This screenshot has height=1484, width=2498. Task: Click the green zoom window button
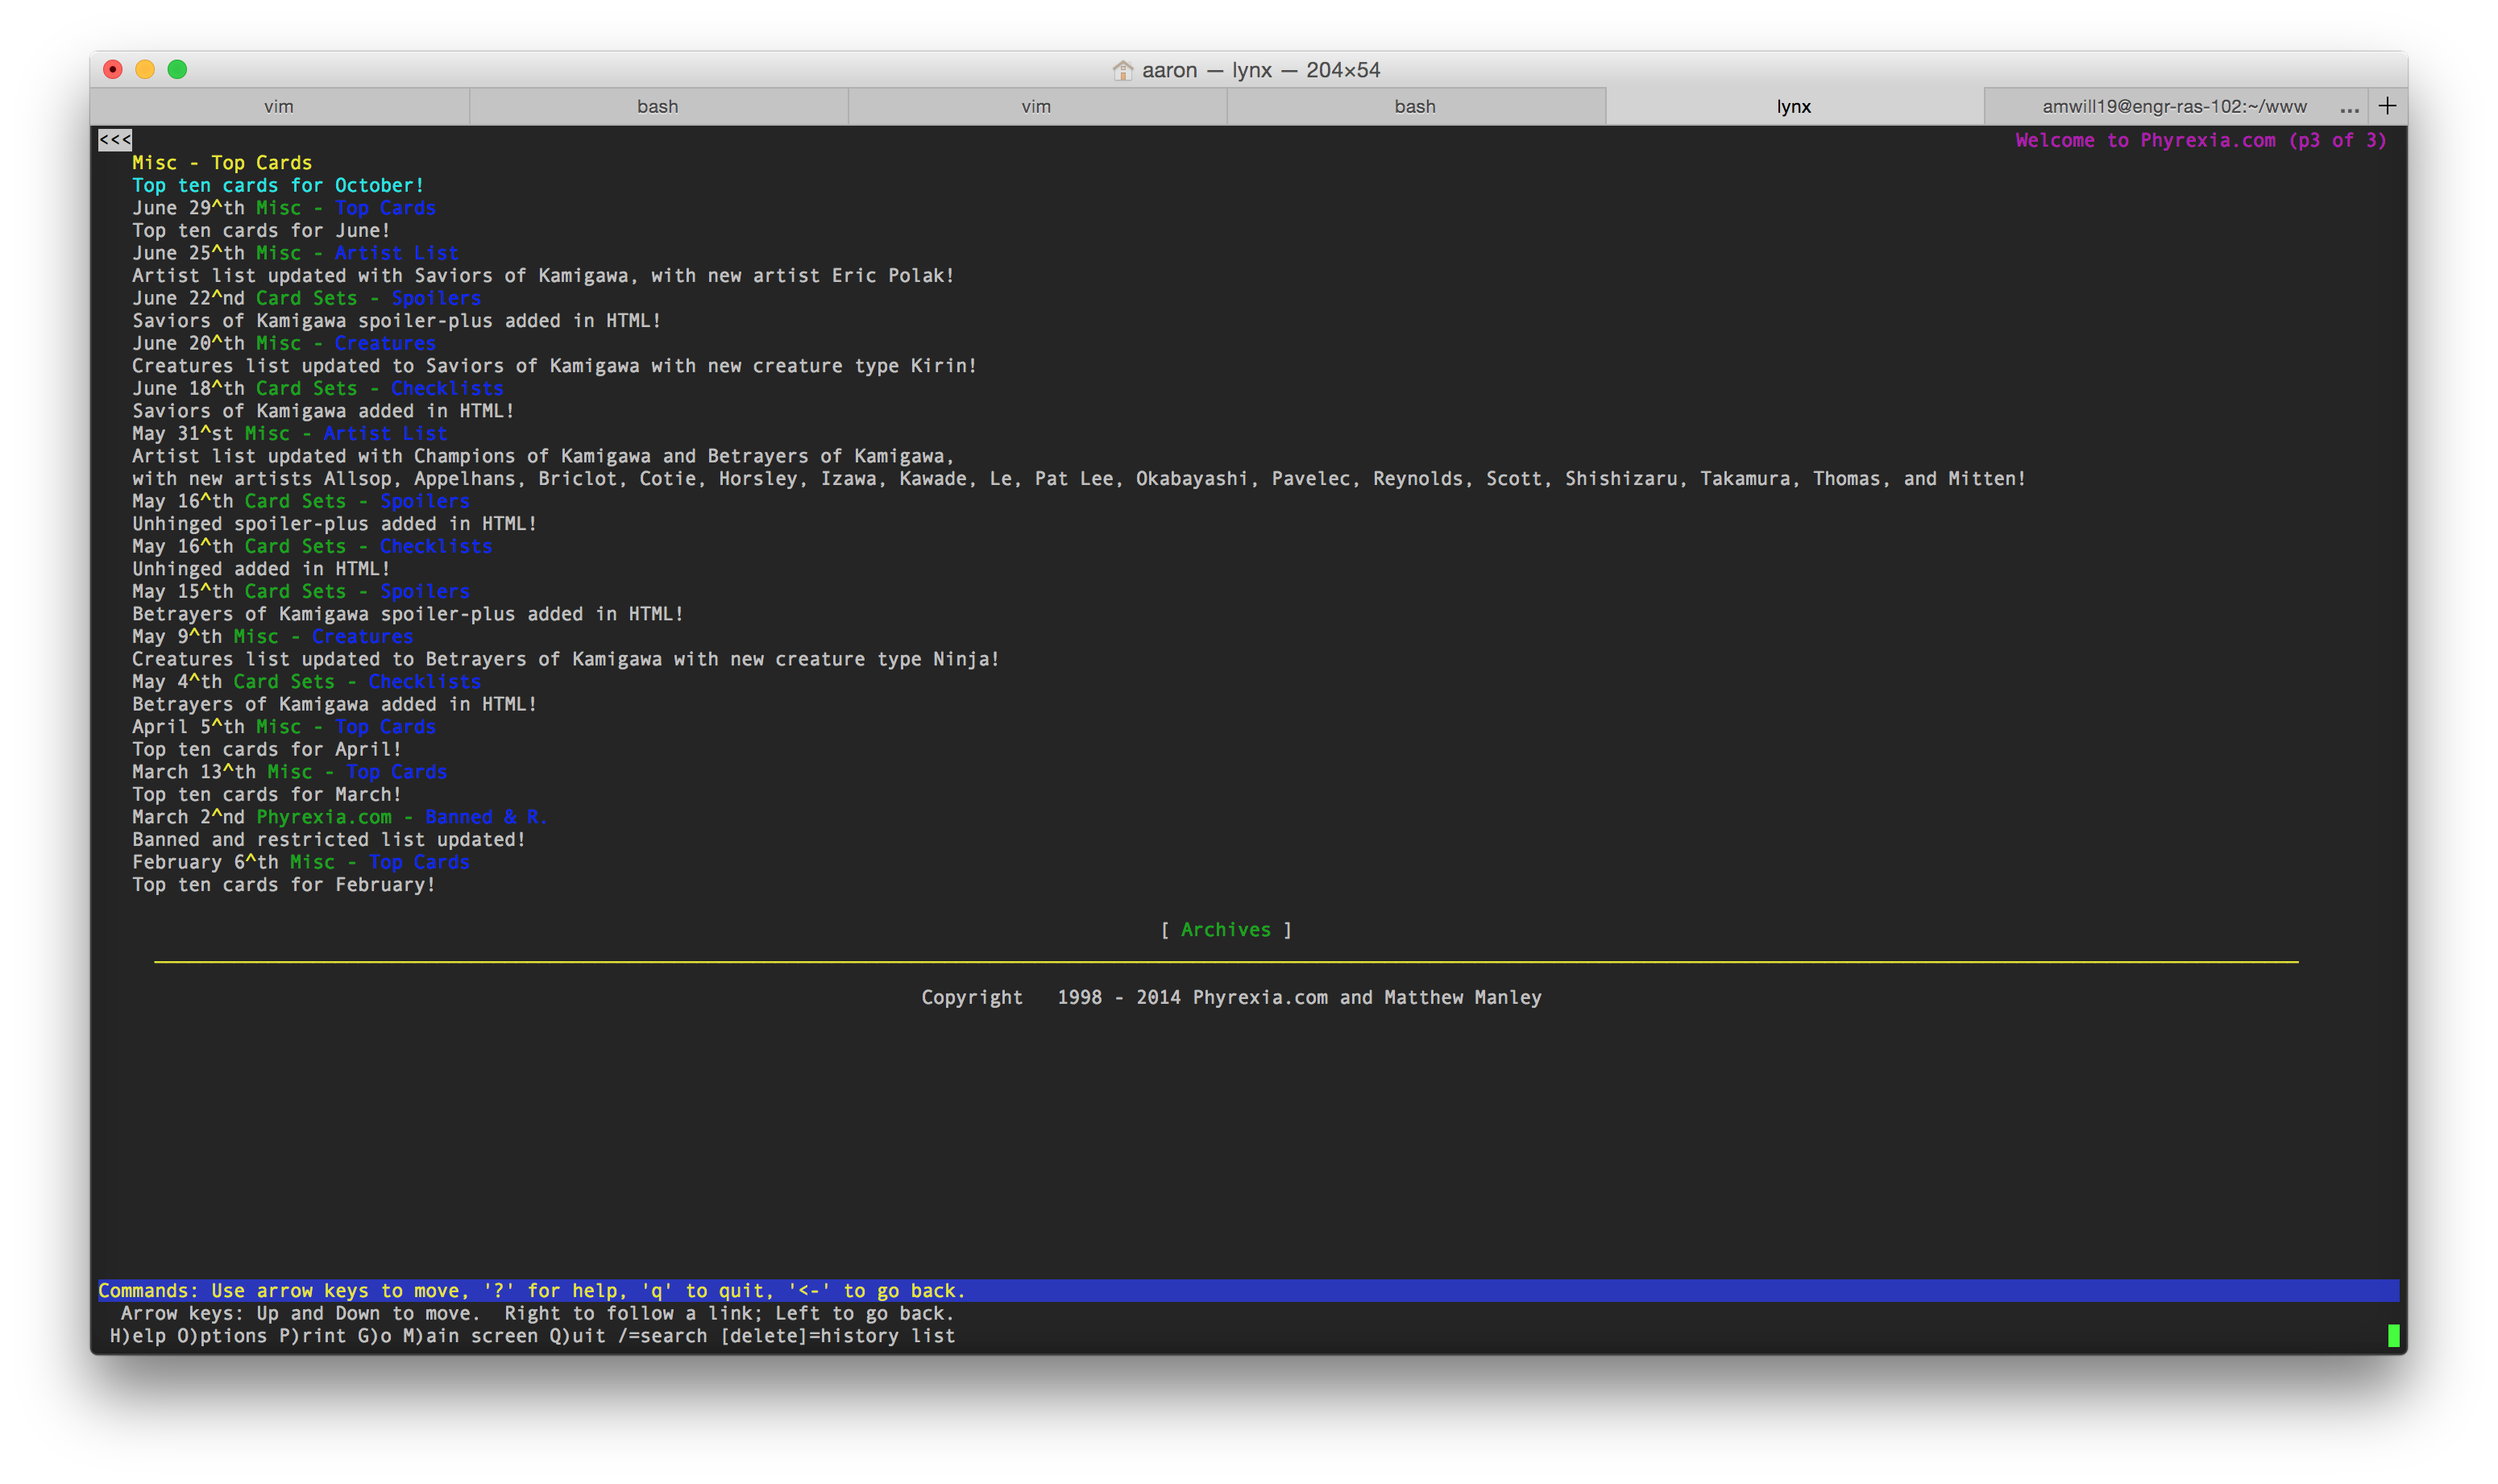coord(177,69)
